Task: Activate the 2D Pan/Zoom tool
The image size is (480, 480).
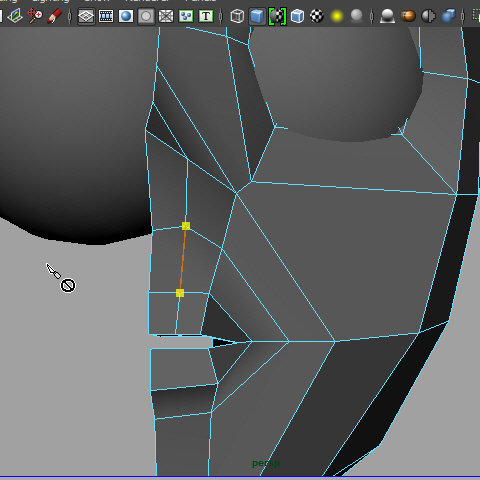Action: [x=35, y=16]
